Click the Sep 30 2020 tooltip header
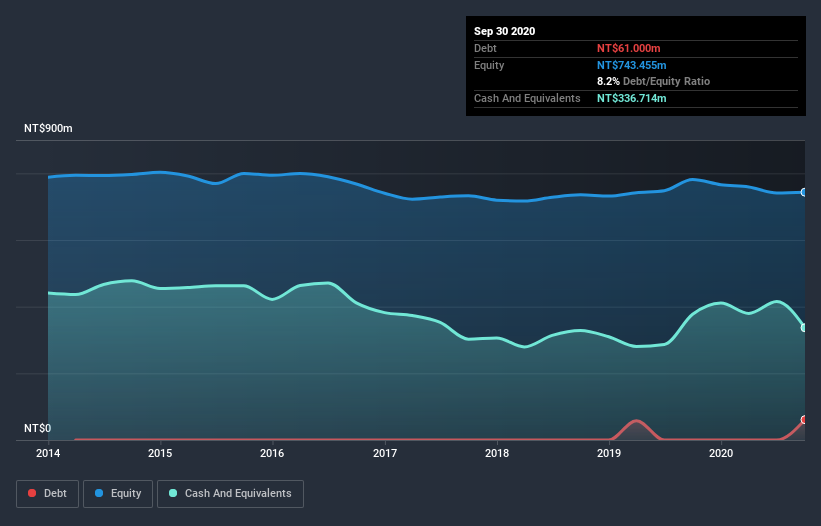This screenshot has width=821, height=526. [x=505, y=31]
